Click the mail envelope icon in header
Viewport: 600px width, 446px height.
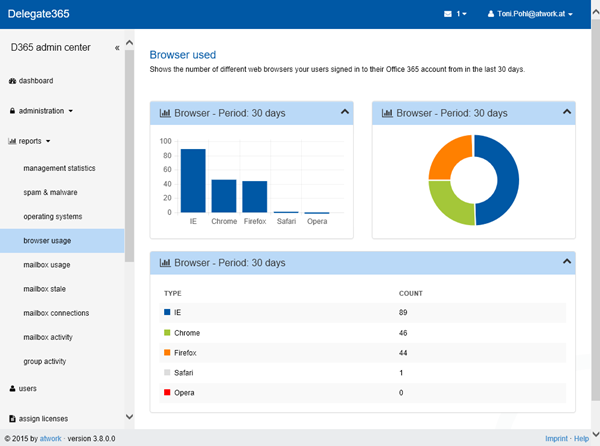point(448,14)
